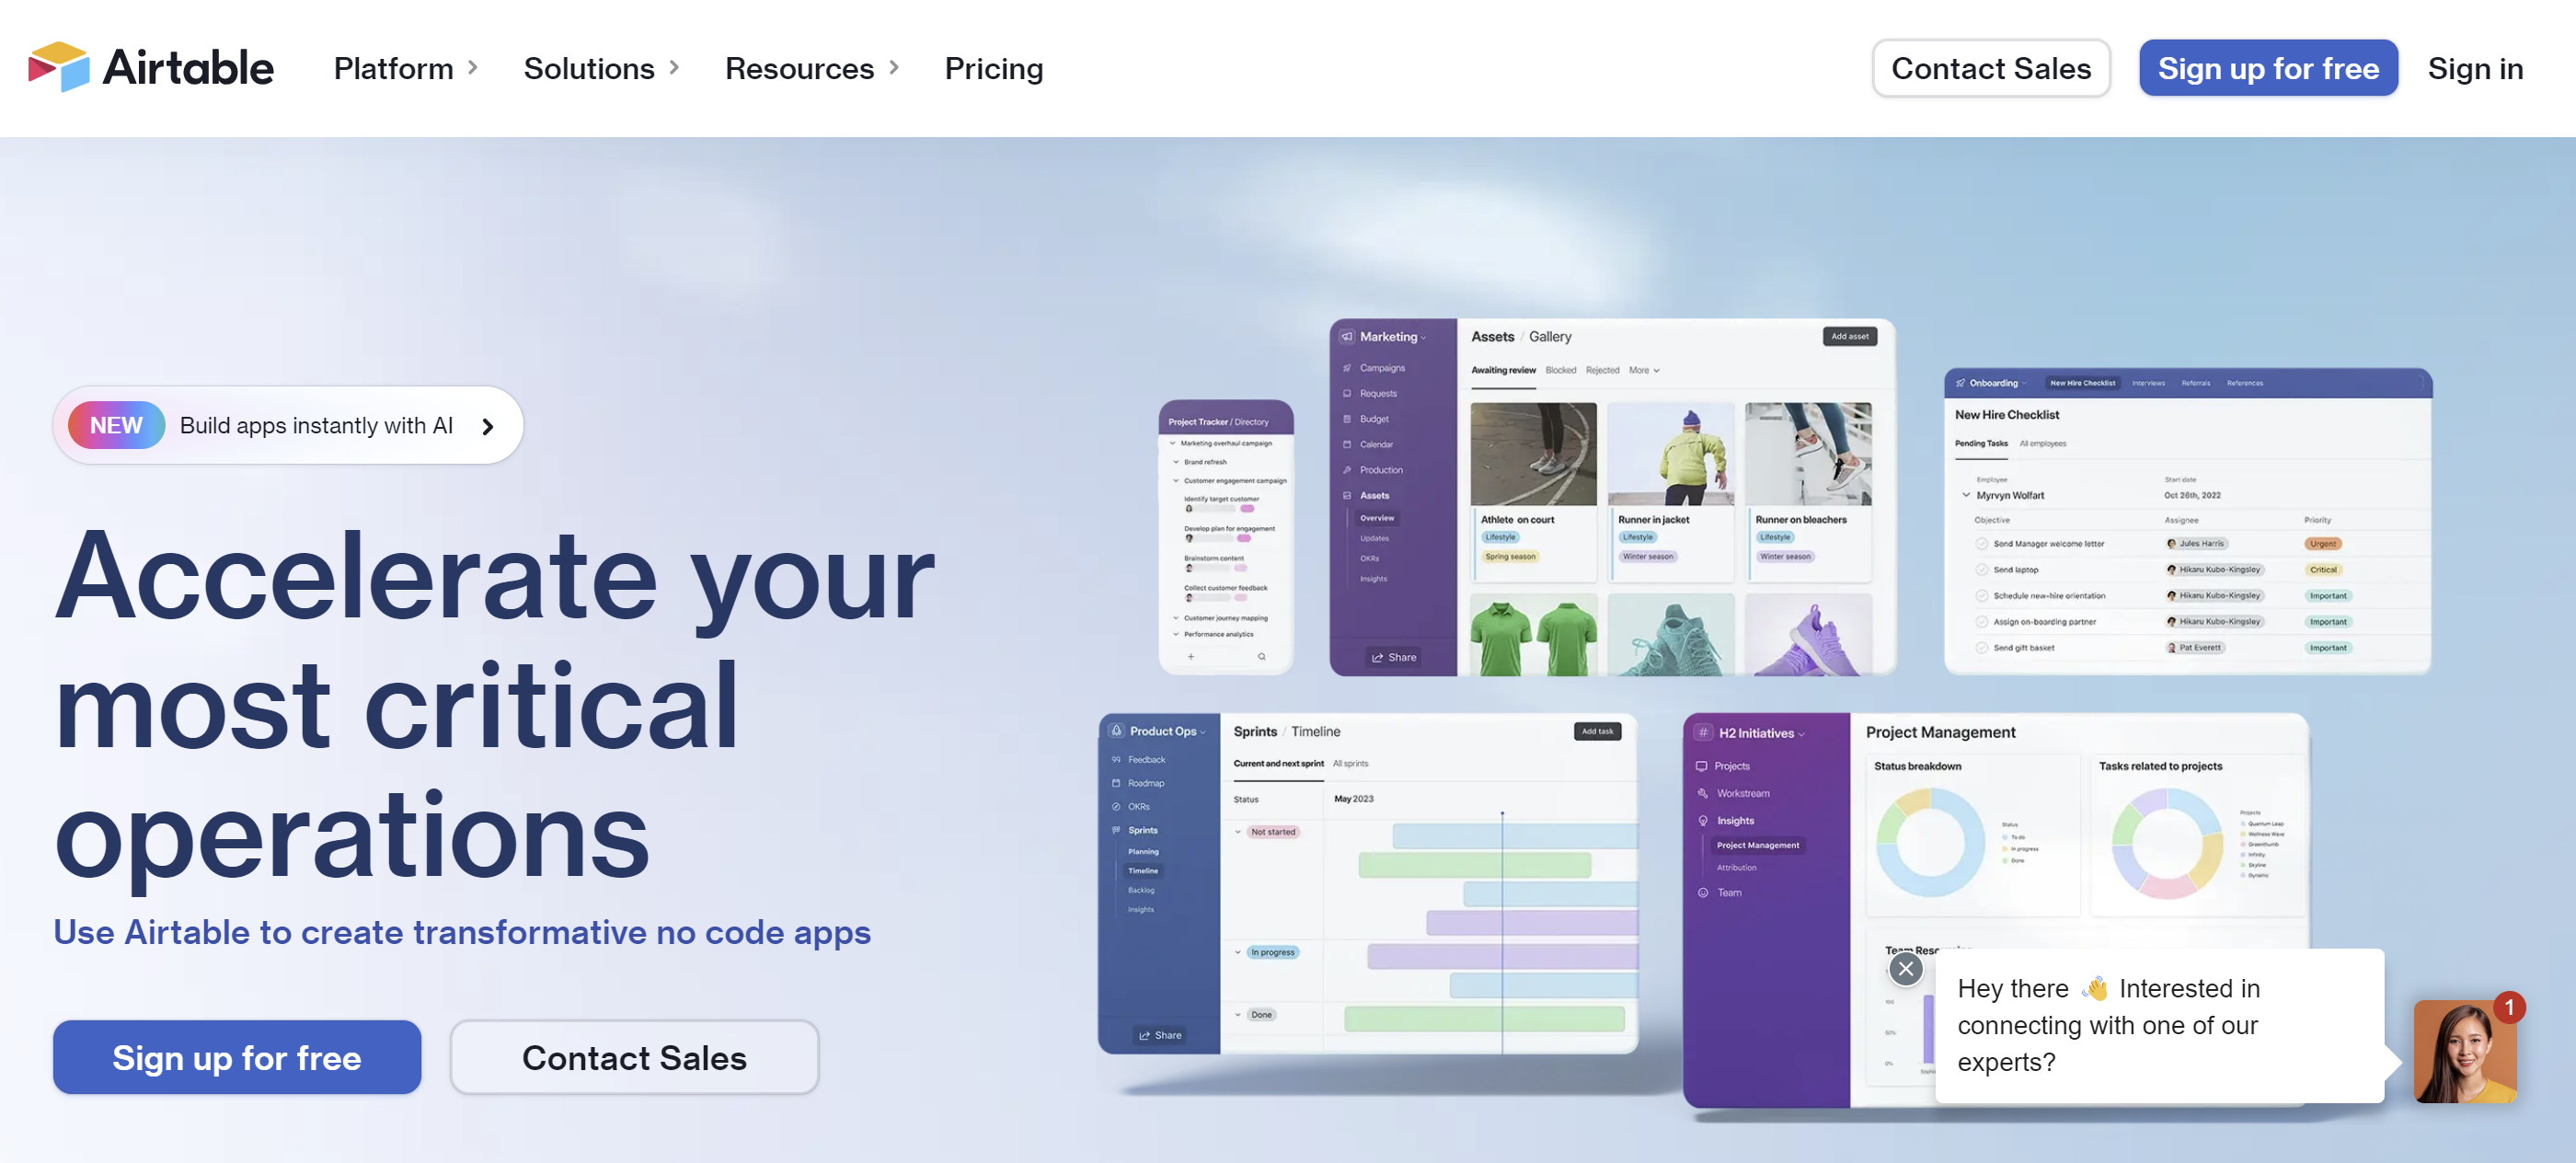
Task: Expand the Platform navigation dropdown
Action: 406,67
